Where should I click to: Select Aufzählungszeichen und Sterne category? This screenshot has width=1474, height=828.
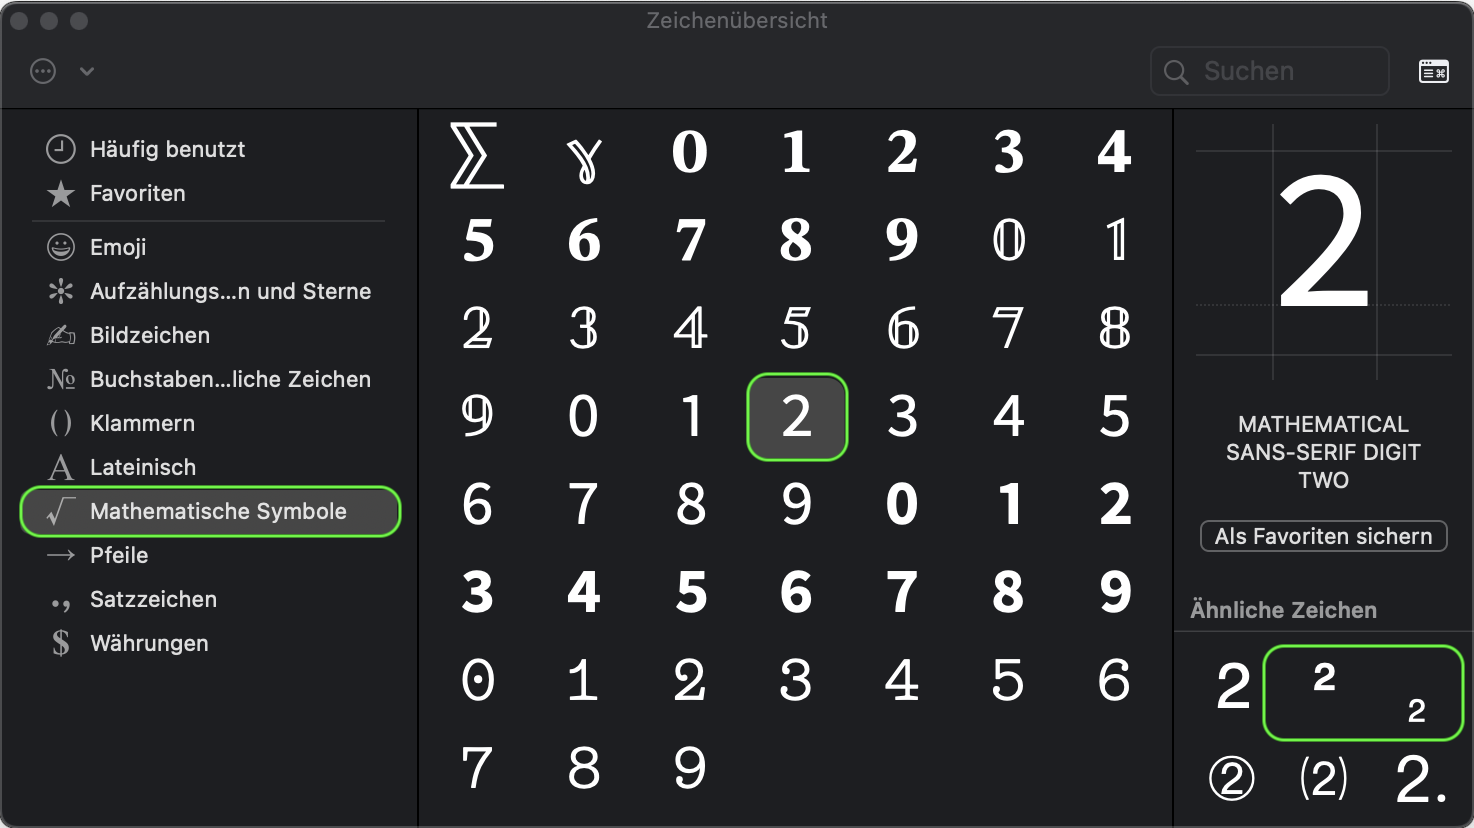click(x=230, y=291)
